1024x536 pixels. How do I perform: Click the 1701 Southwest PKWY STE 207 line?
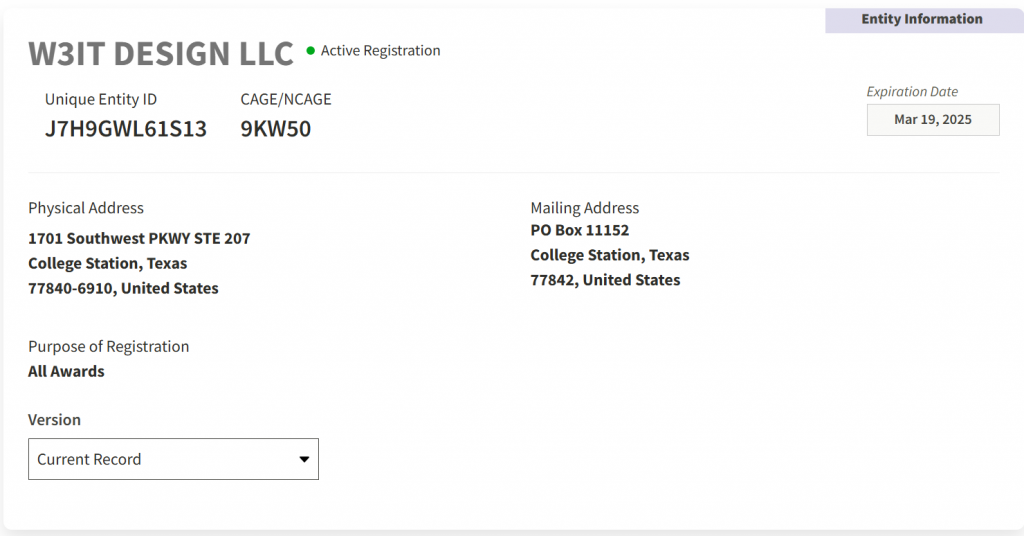[139, 239]
